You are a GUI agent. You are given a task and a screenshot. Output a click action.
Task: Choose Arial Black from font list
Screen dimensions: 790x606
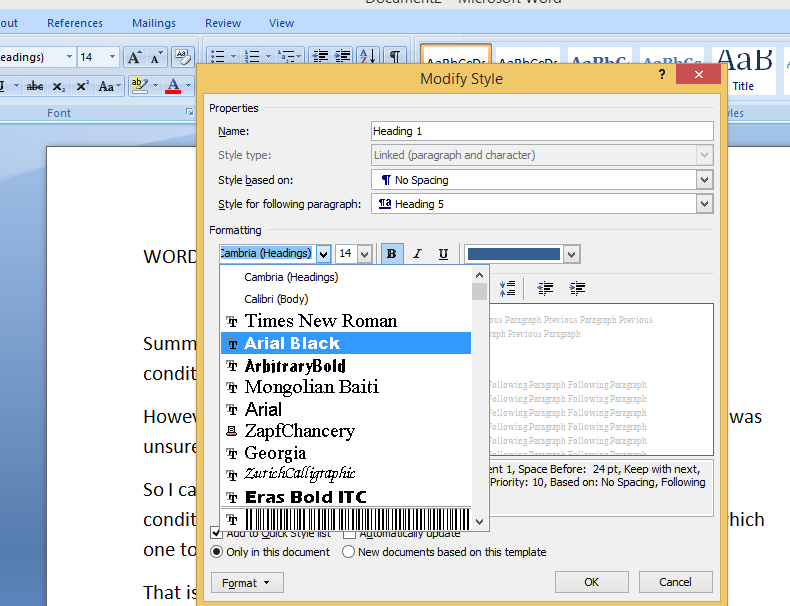coord(346,343)
